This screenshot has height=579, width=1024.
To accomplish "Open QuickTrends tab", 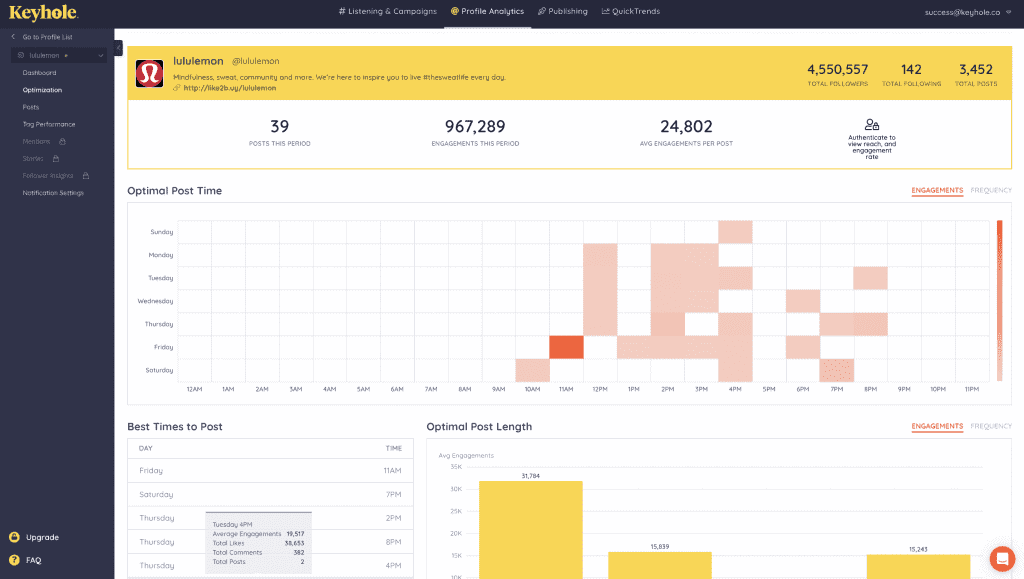I will point(630,11).
